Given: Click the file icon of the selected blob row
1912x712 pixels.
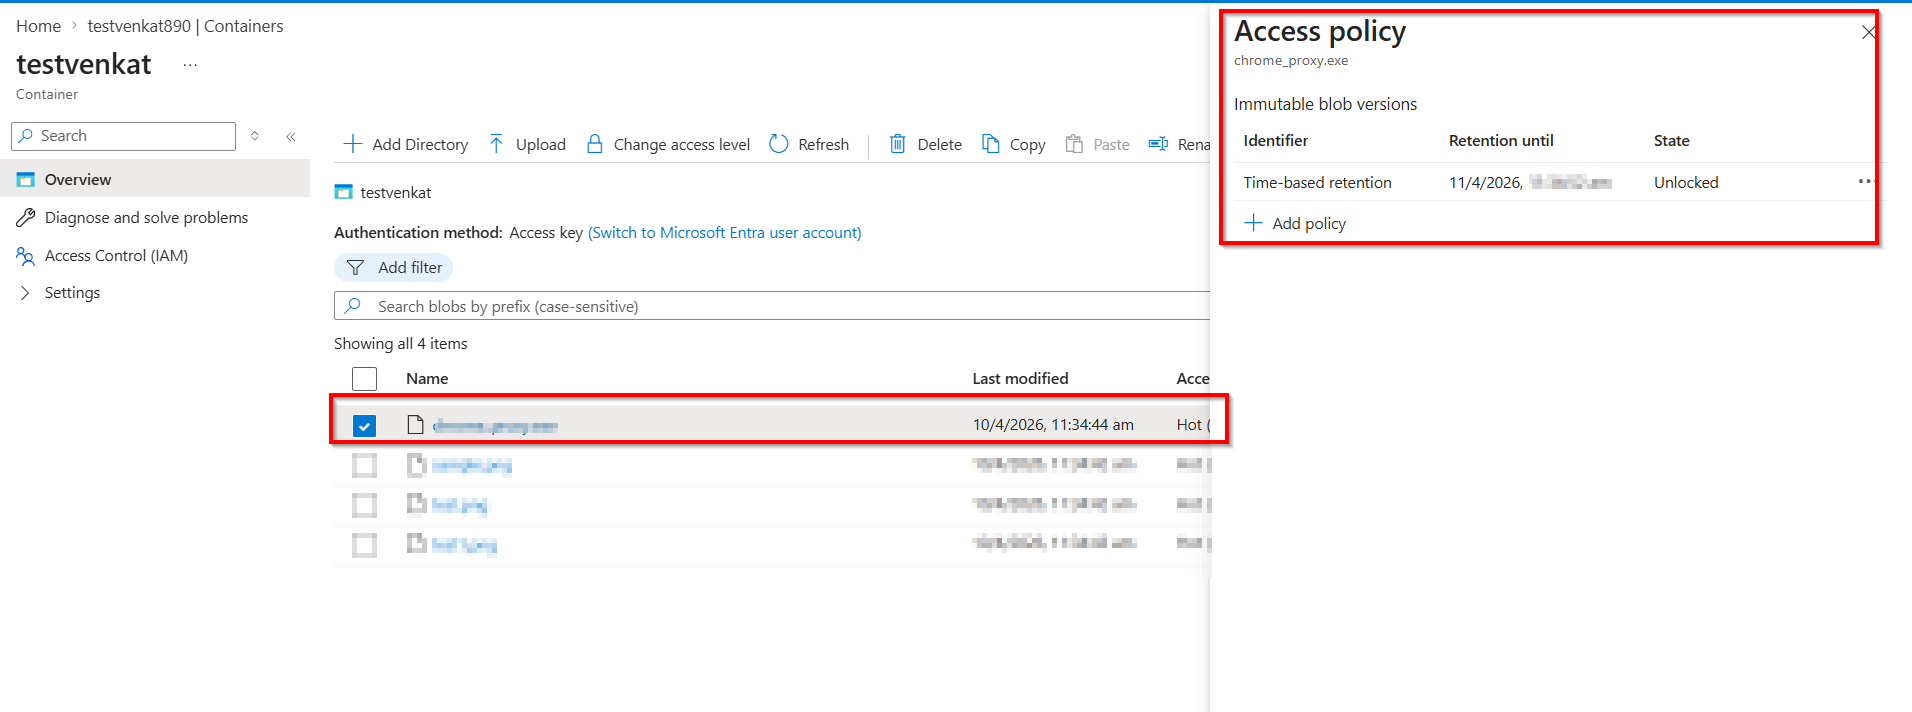Looking at the screenshot, I should (x=415, y=425).
